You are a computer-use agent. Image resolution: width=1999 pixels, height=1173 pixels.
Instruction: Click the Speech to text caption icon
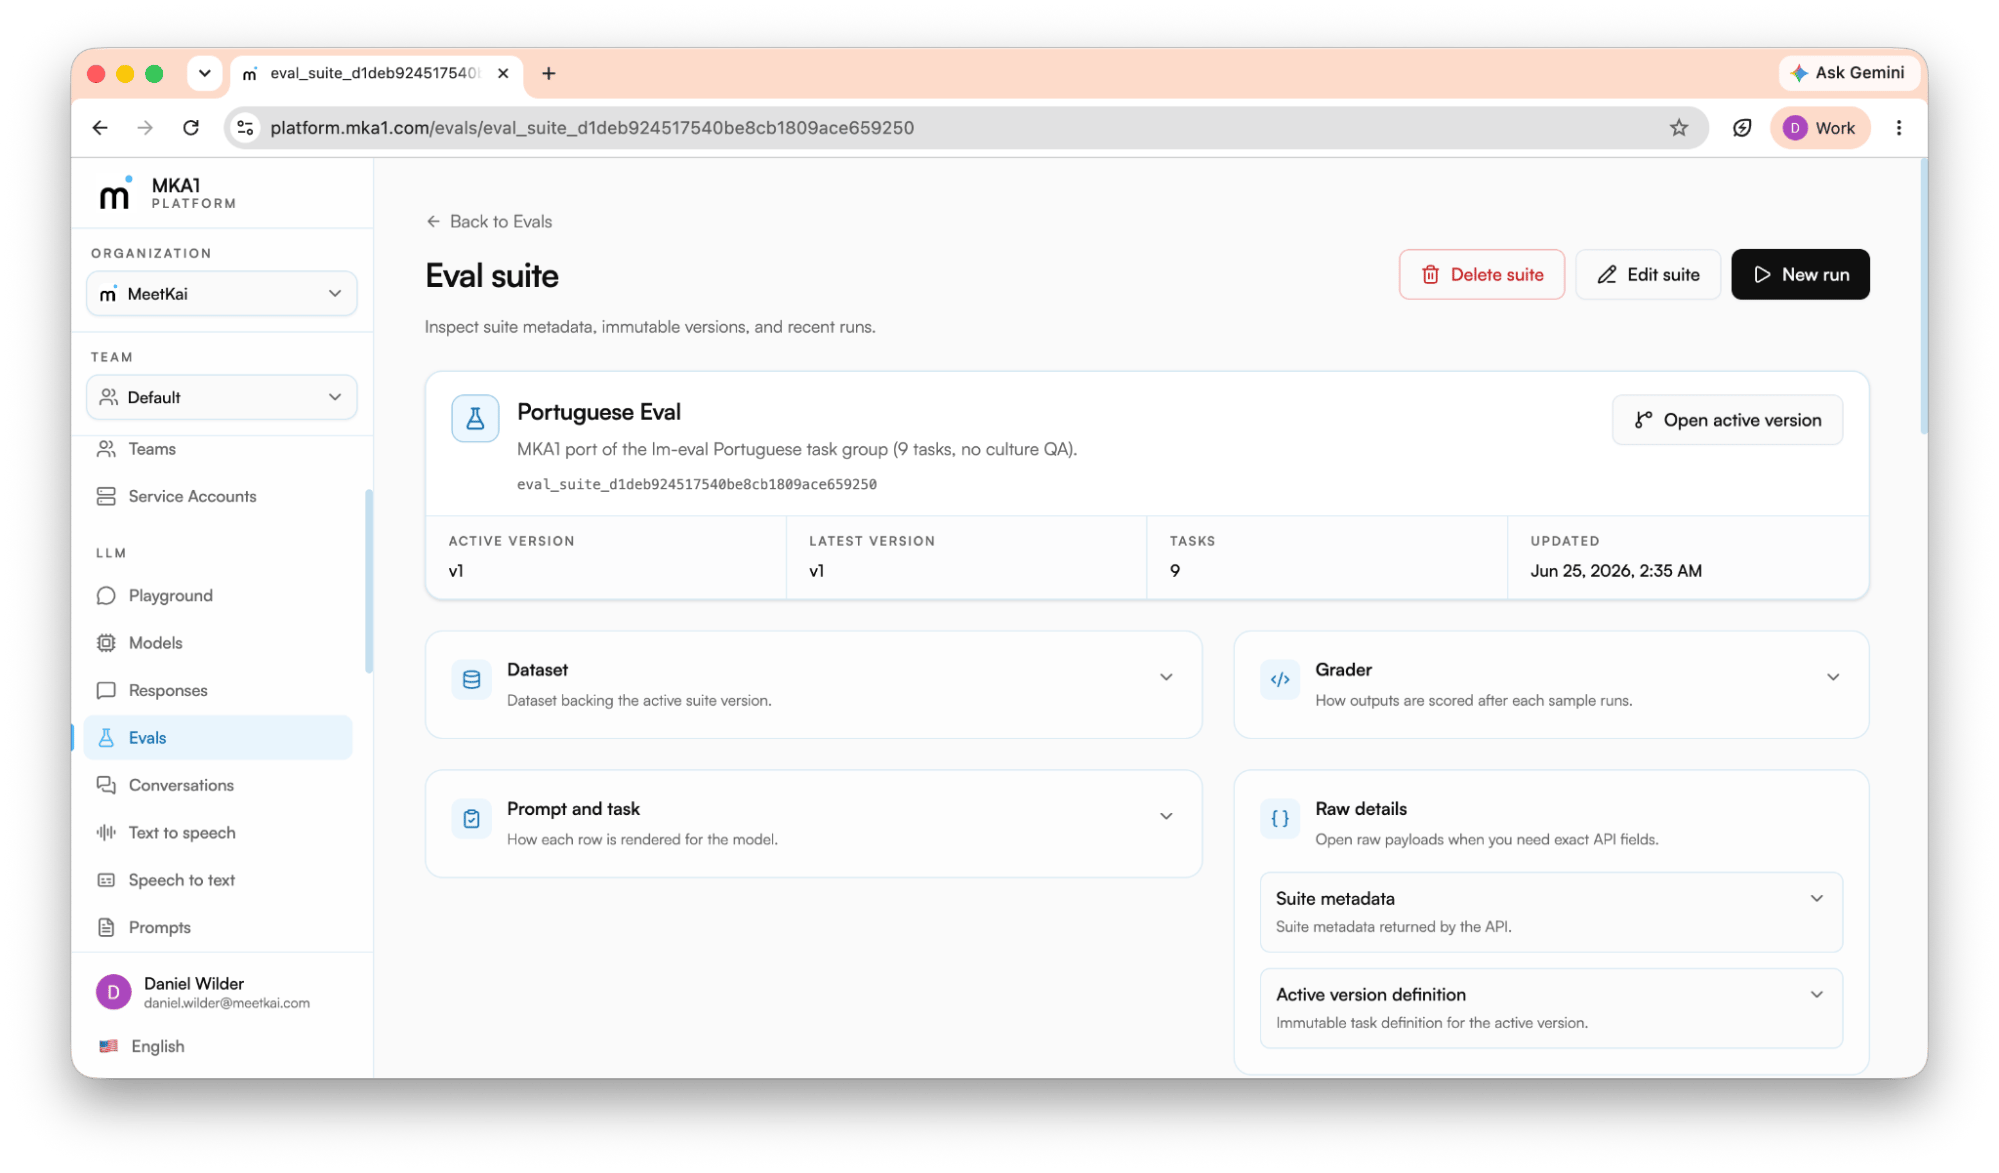[106, 880]
